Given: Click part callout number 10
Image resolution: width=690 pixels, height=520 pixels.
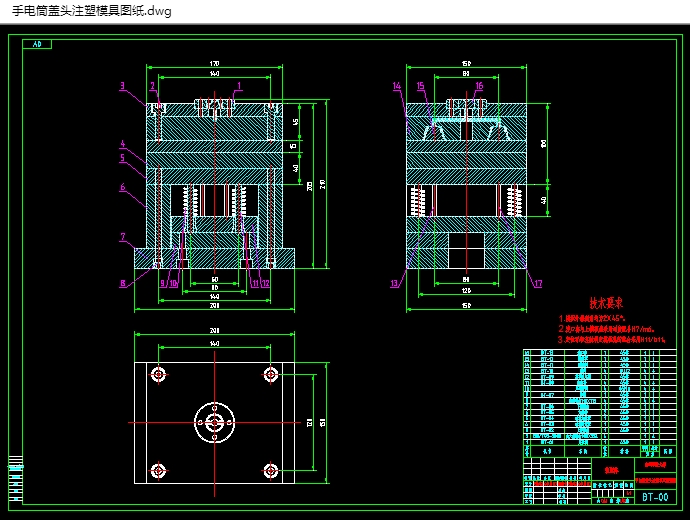Looking at the screenshot, I should click(x=173, y=283).
